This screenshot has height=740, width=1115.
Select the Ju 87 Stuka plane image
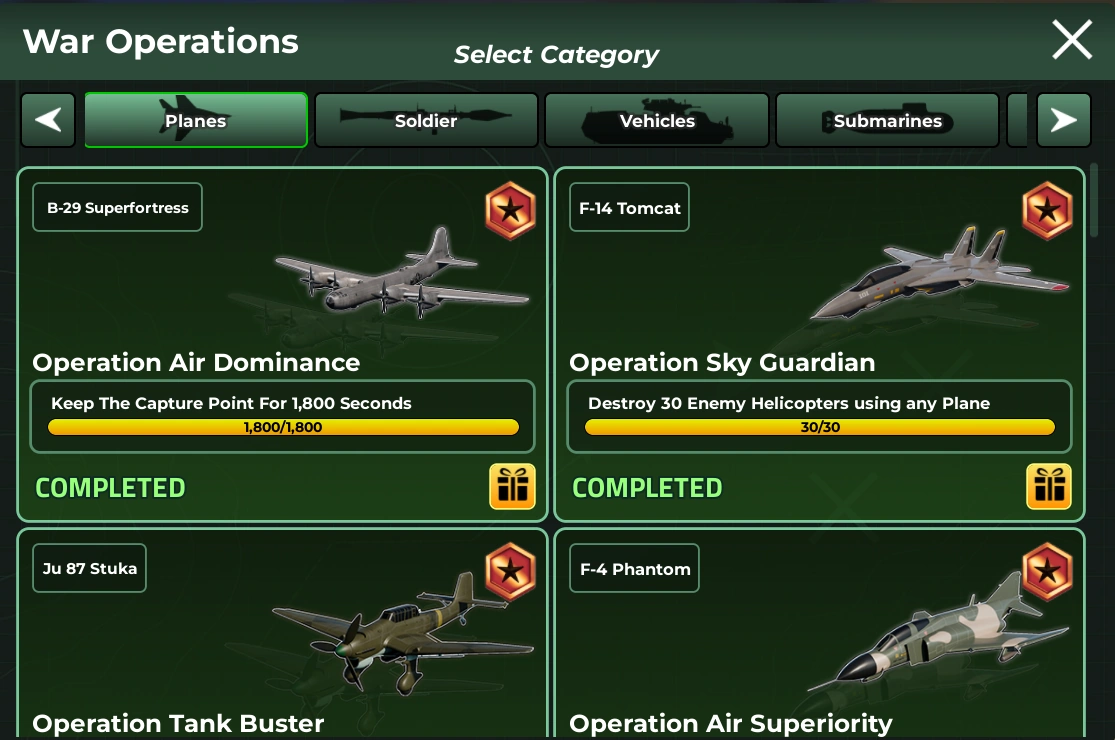coord(402,633)
